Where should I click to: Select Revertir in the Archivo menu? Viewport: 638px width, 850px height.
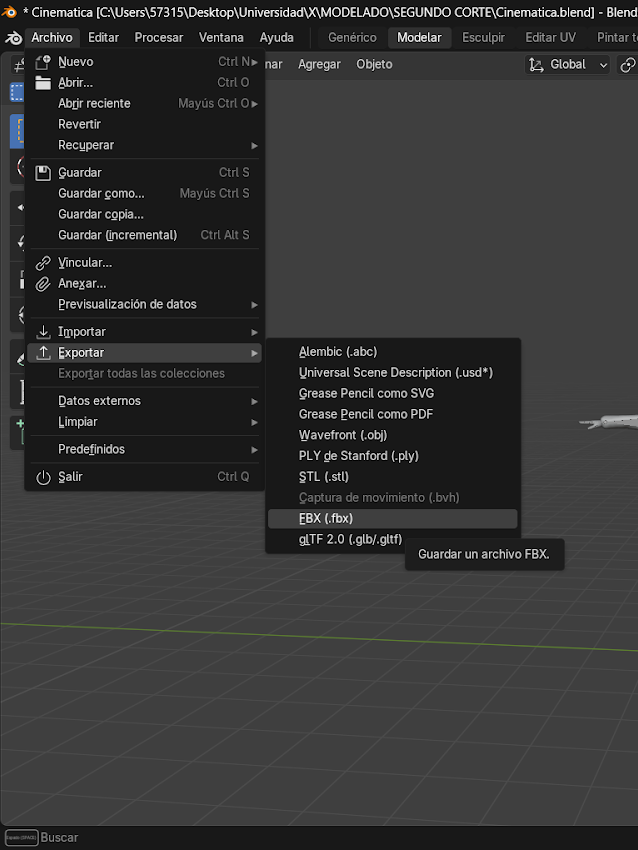pyautogui.click(x=145, y=124)
